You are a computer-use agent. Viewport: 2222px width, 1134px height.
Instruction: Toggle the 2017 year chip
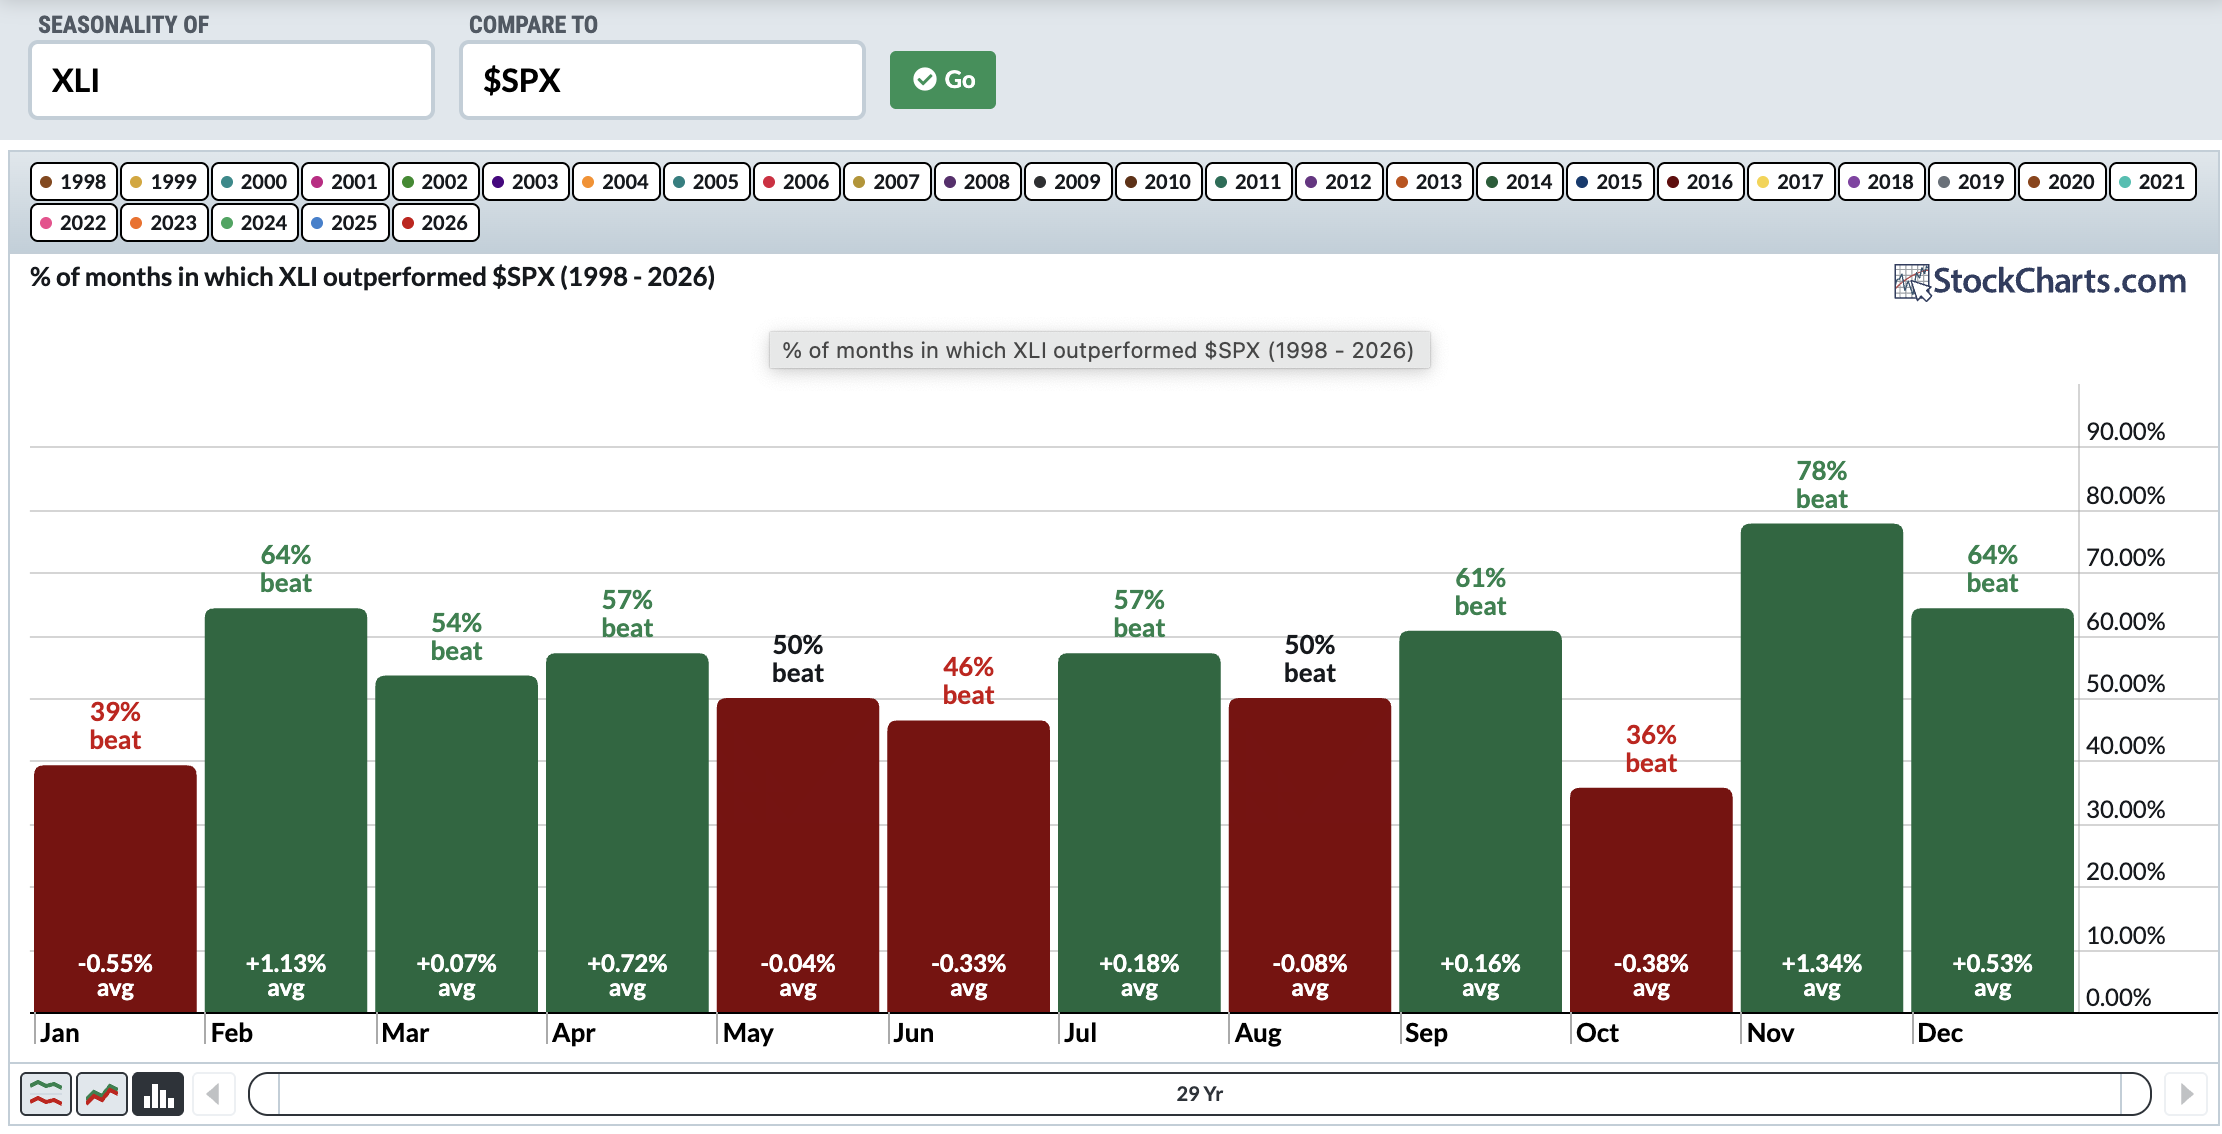[1791, 182]
